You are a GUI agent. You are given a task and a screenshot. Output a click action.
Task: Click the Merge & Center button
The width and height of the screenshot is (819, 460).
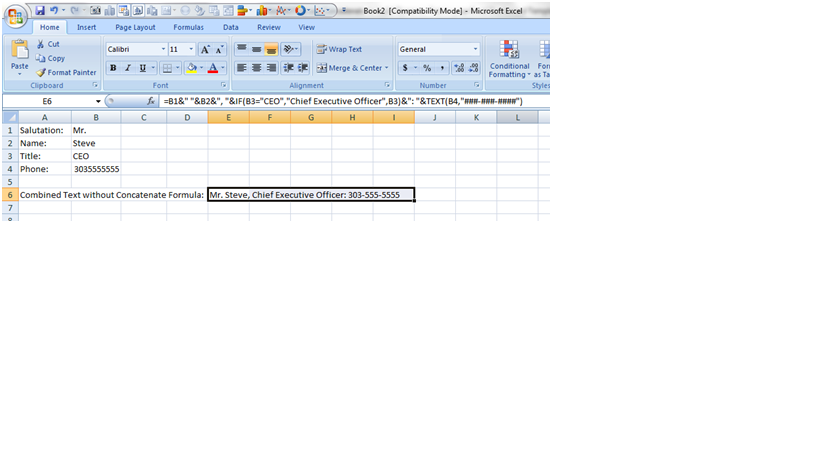tap(351, 68)
